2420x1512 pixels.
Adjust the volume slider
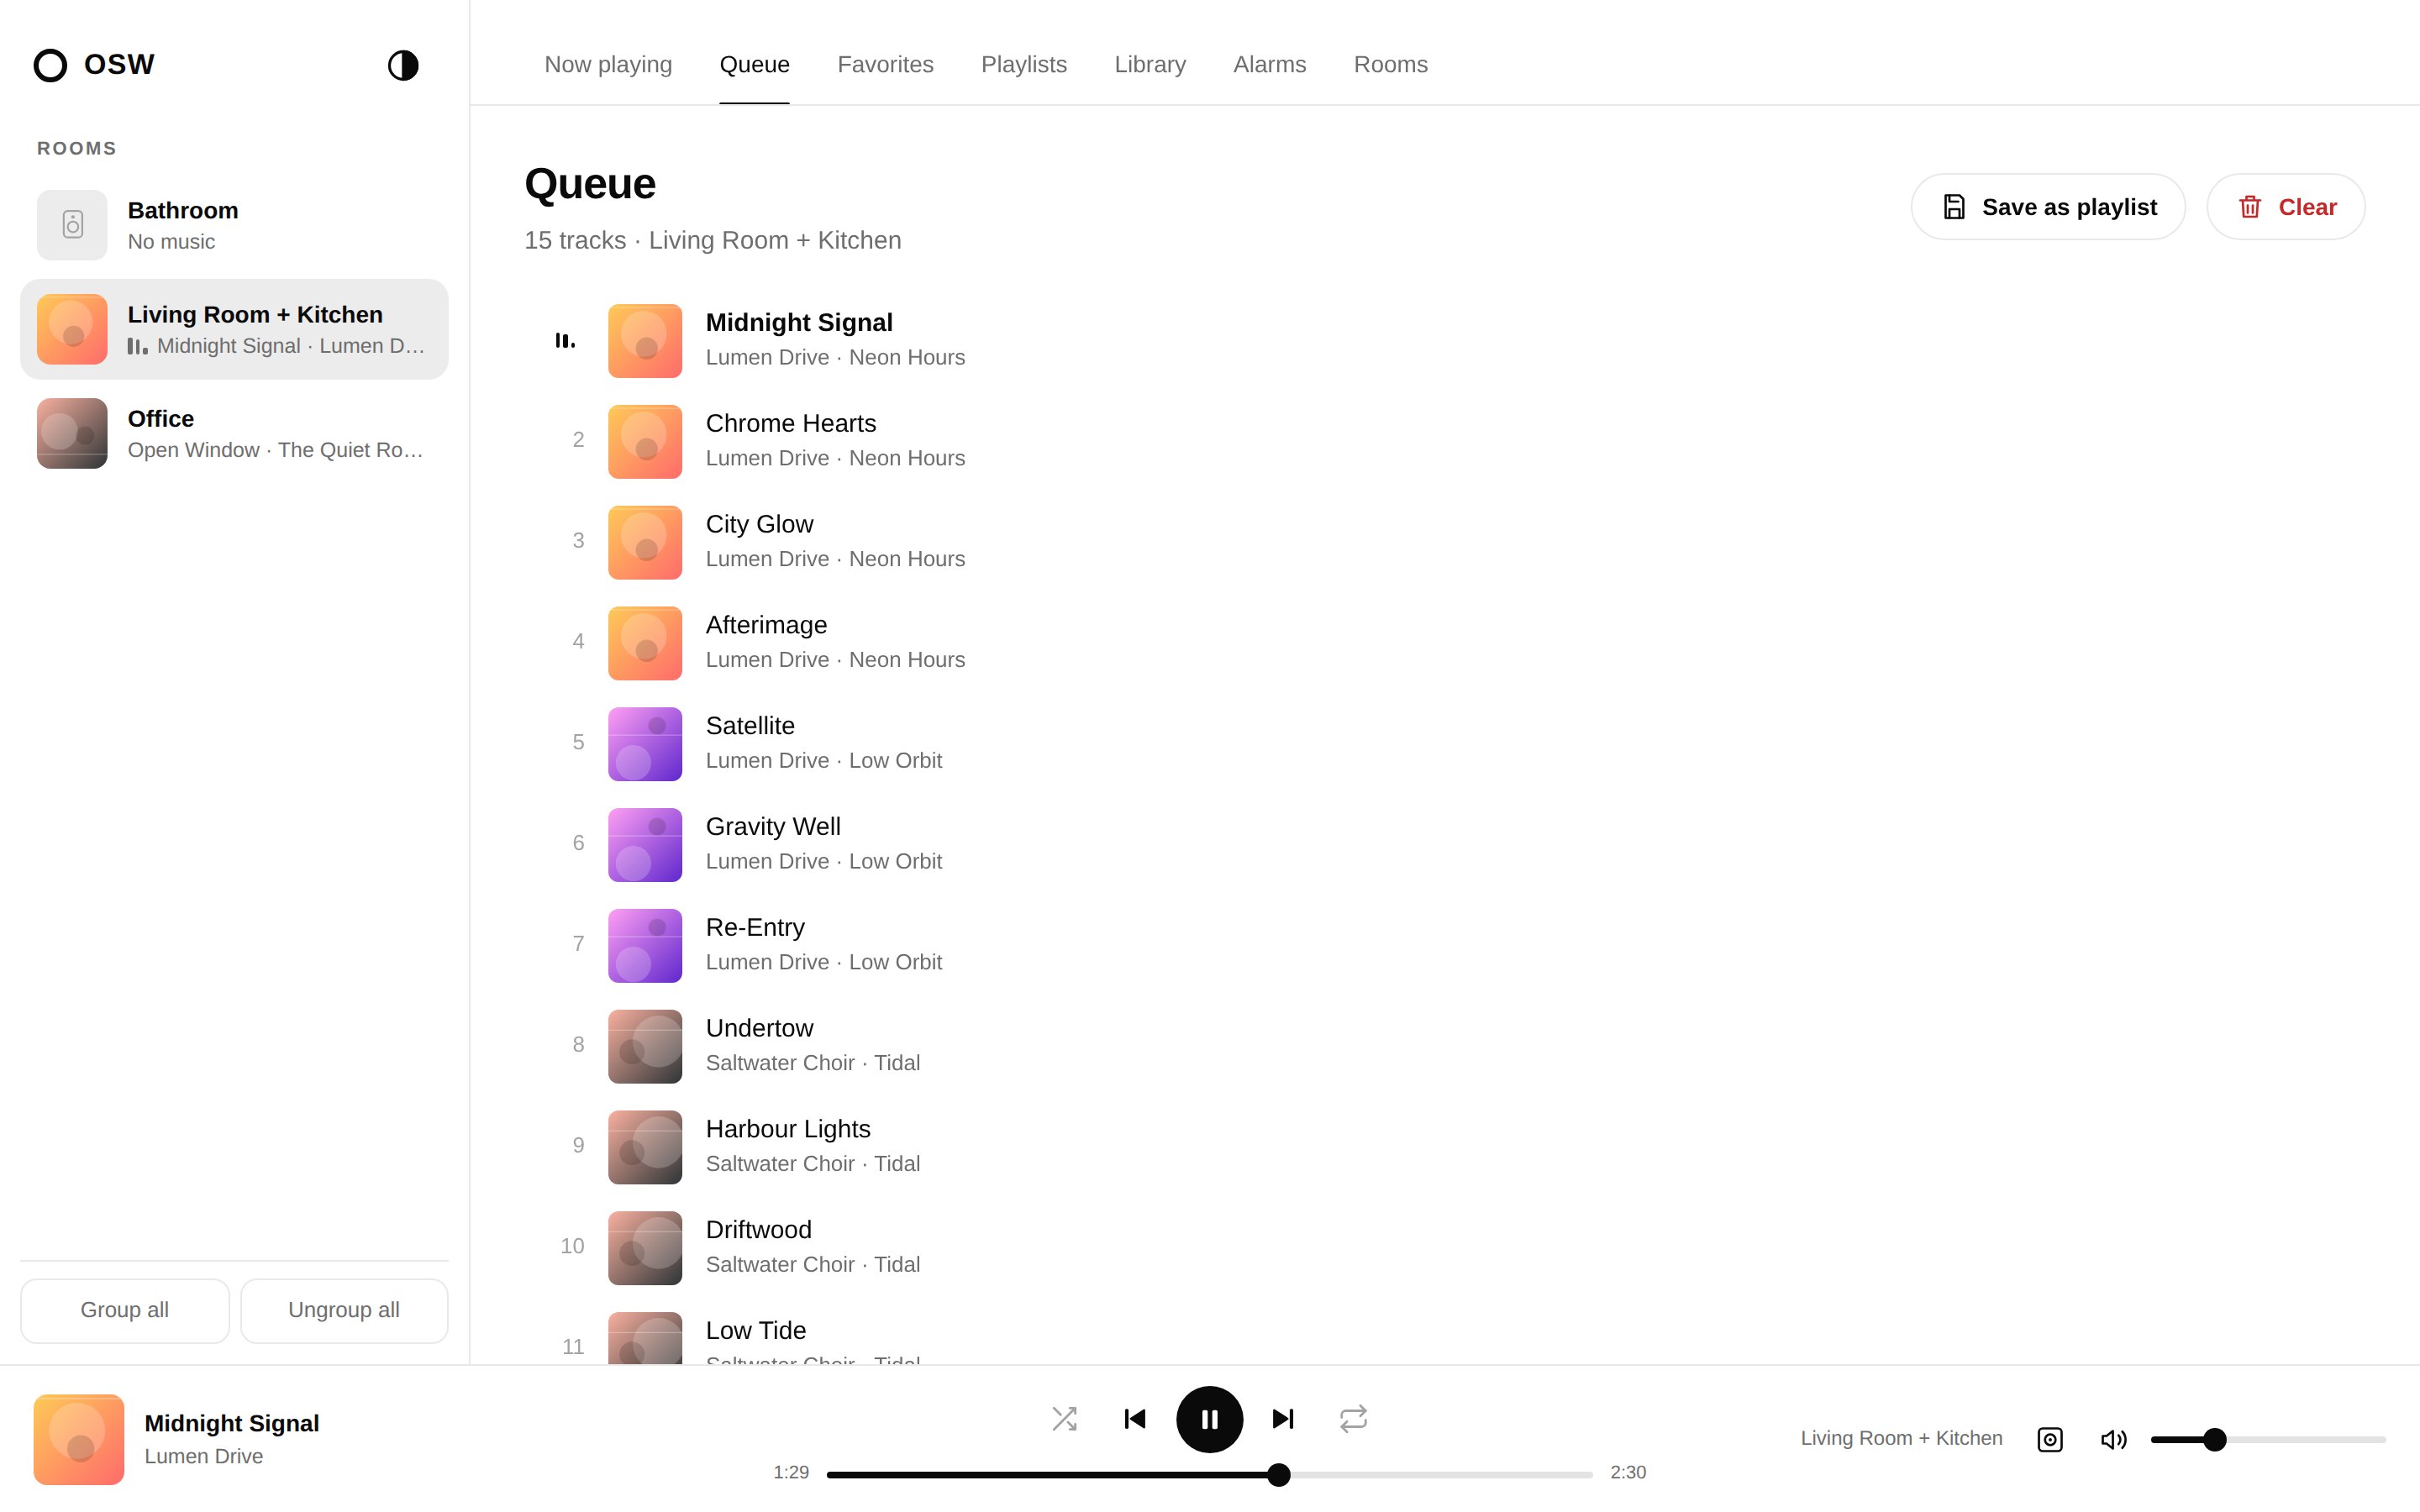tap(2268, 1439)
